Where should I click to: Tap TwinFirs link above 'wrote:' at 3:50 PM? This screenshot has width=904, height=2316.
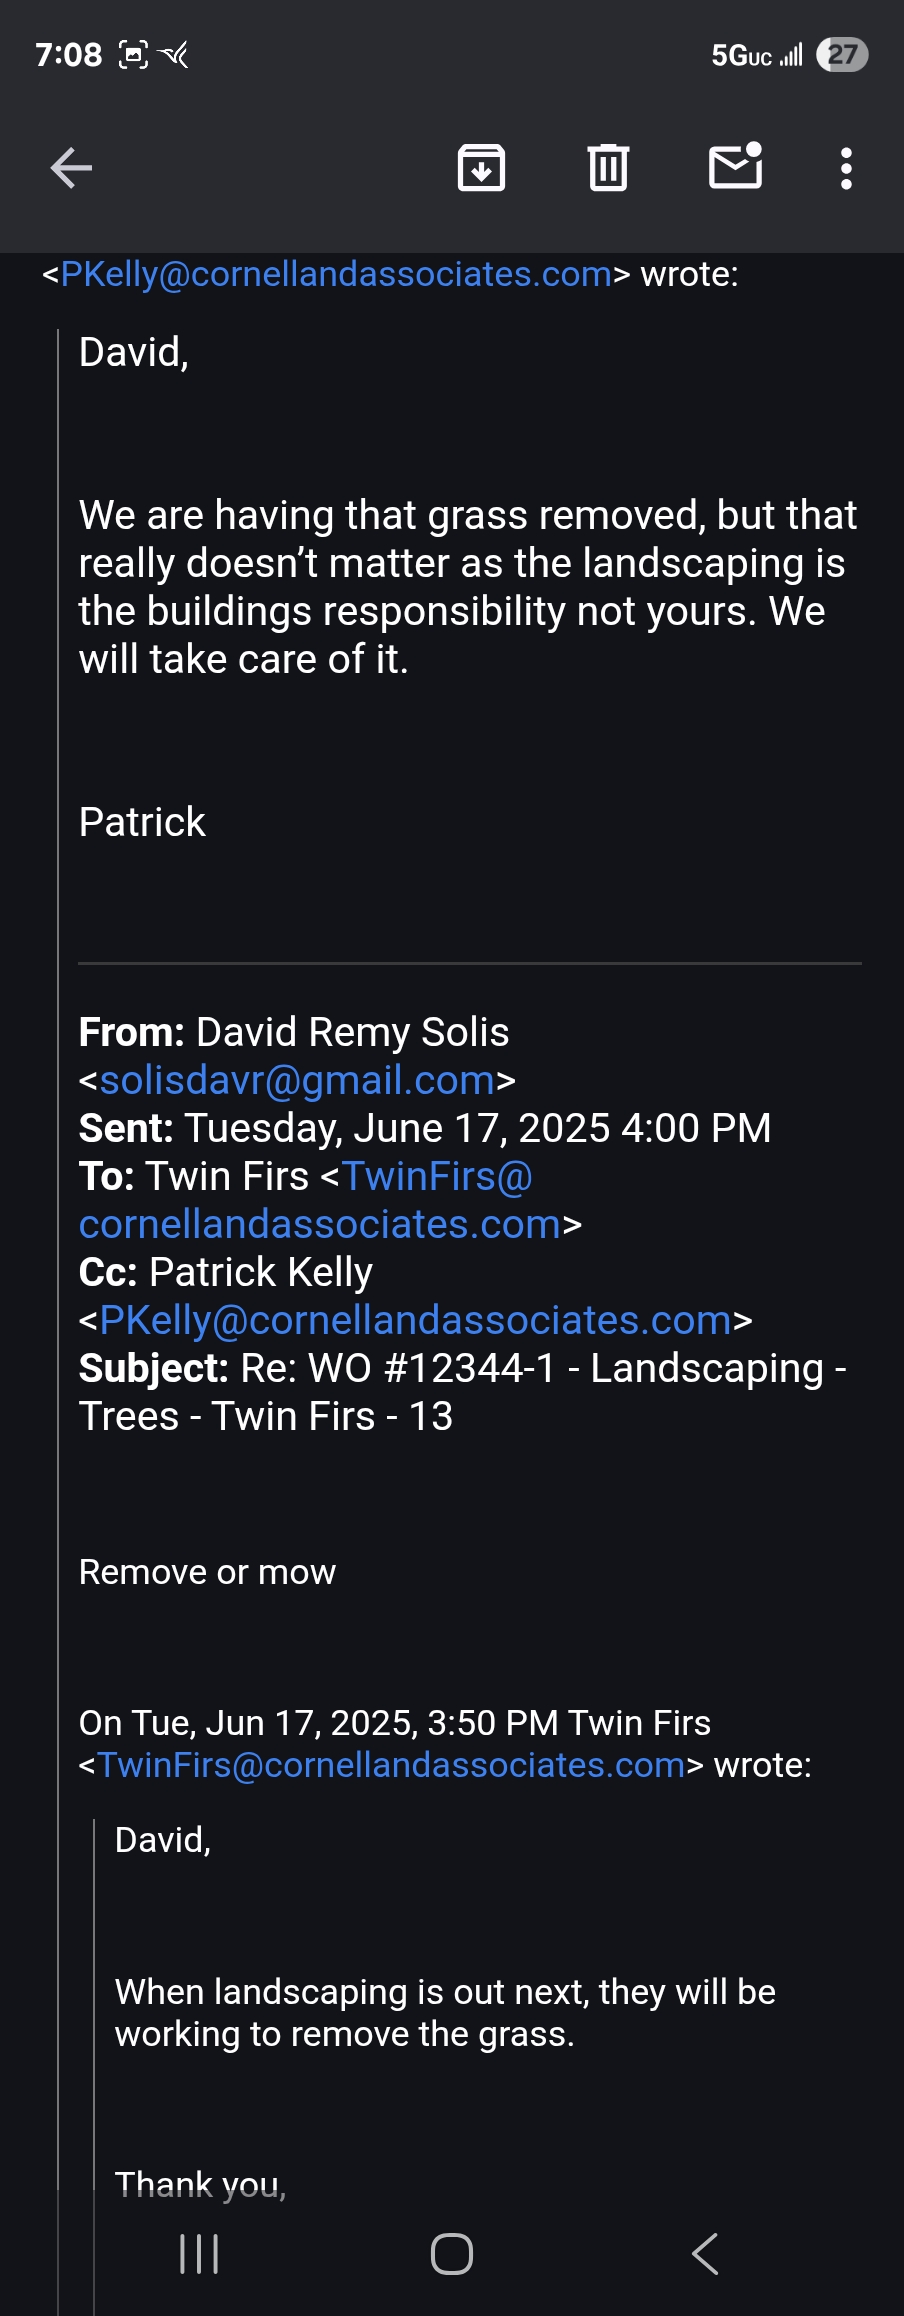pos(391,1765)
